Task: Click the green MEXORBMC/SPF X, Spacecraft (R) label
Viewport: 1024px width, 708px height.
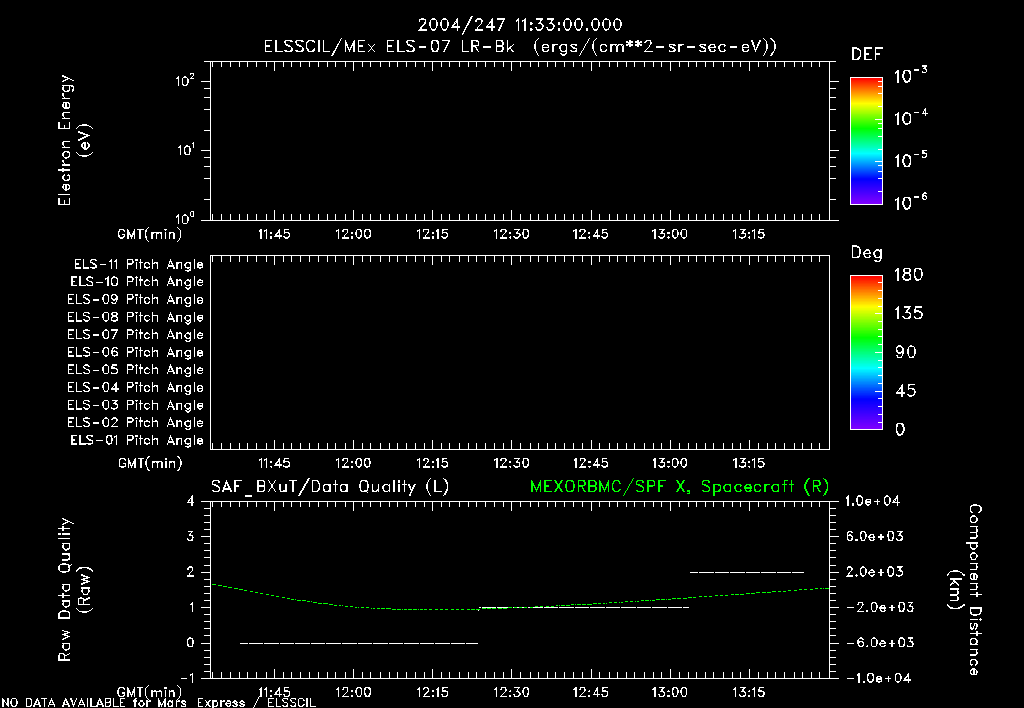Action: click(679, 487)
